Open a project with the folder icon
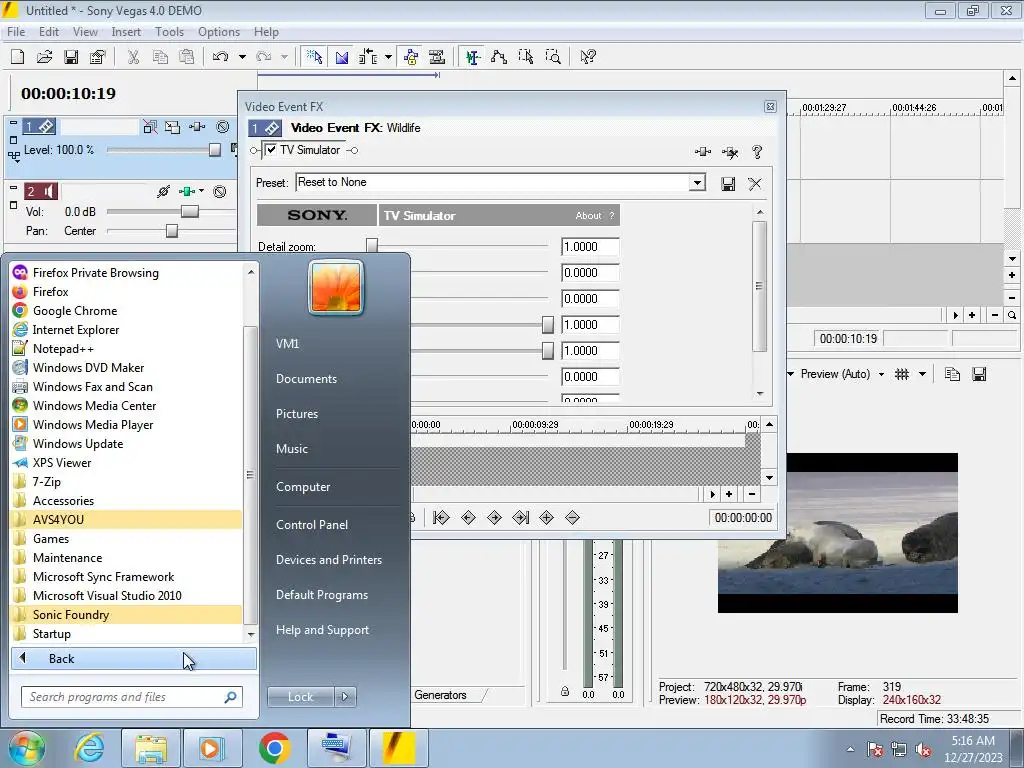Viewport: 1024px width, 768px height. pyautogui.click(x=44, y=57)
